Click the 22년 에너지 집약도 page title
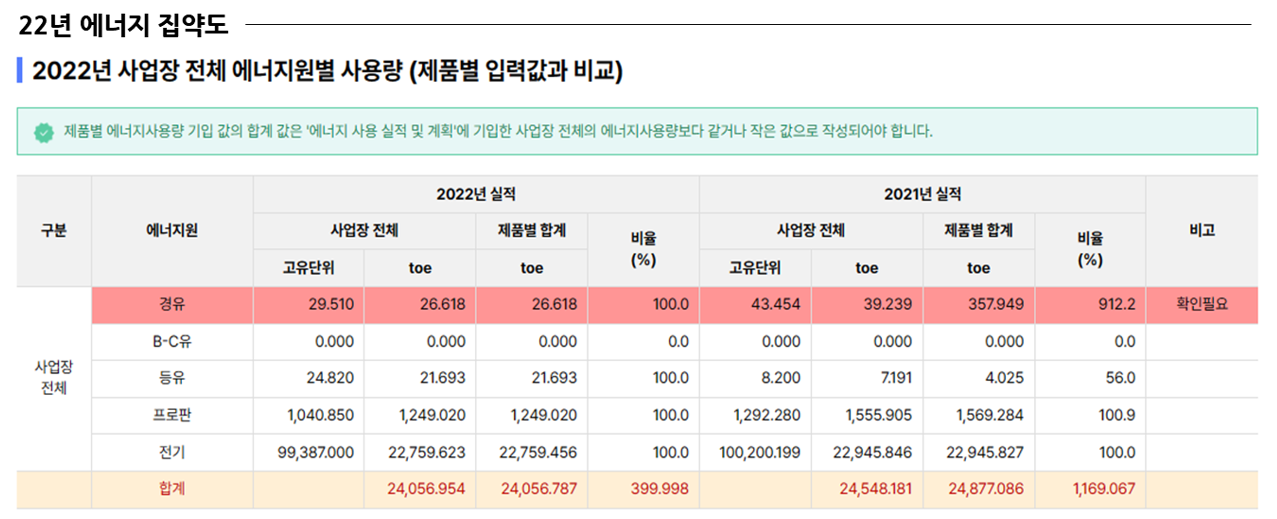 [x=124, y=24]
